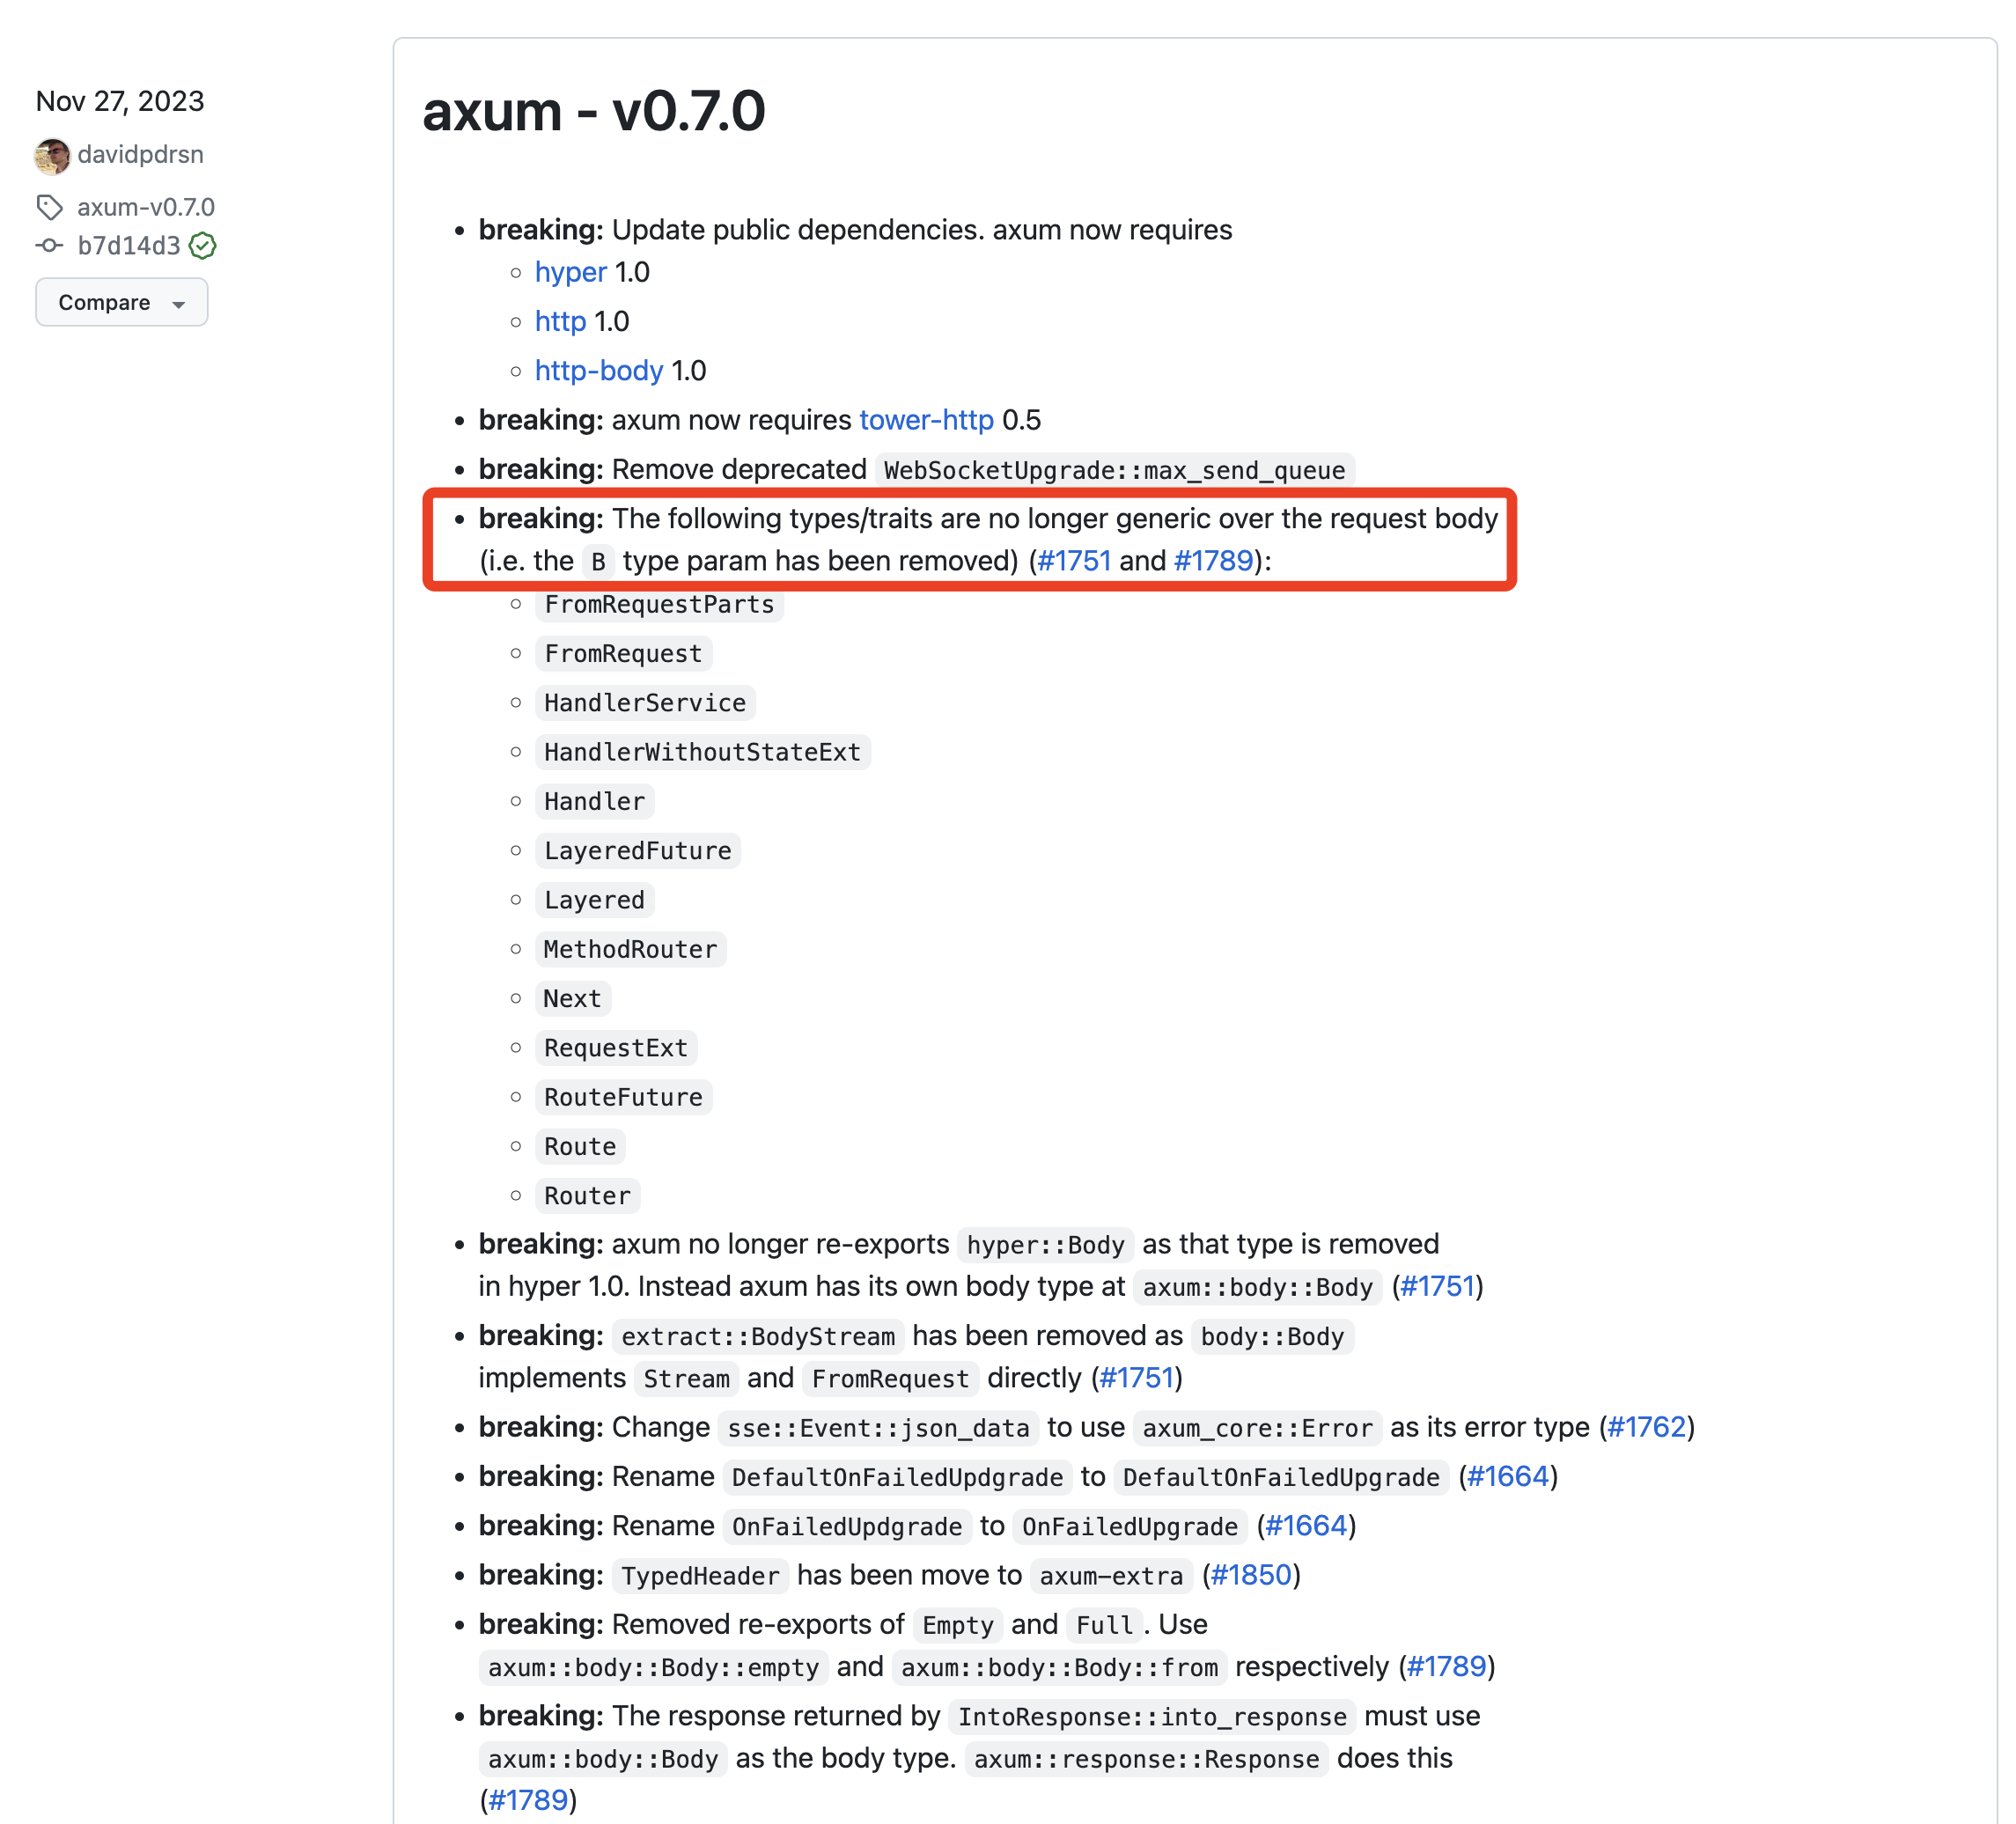Click the http 1.0 dependency link
The height and width of the screenshot is (1824, 2016).
coord(560,321)
